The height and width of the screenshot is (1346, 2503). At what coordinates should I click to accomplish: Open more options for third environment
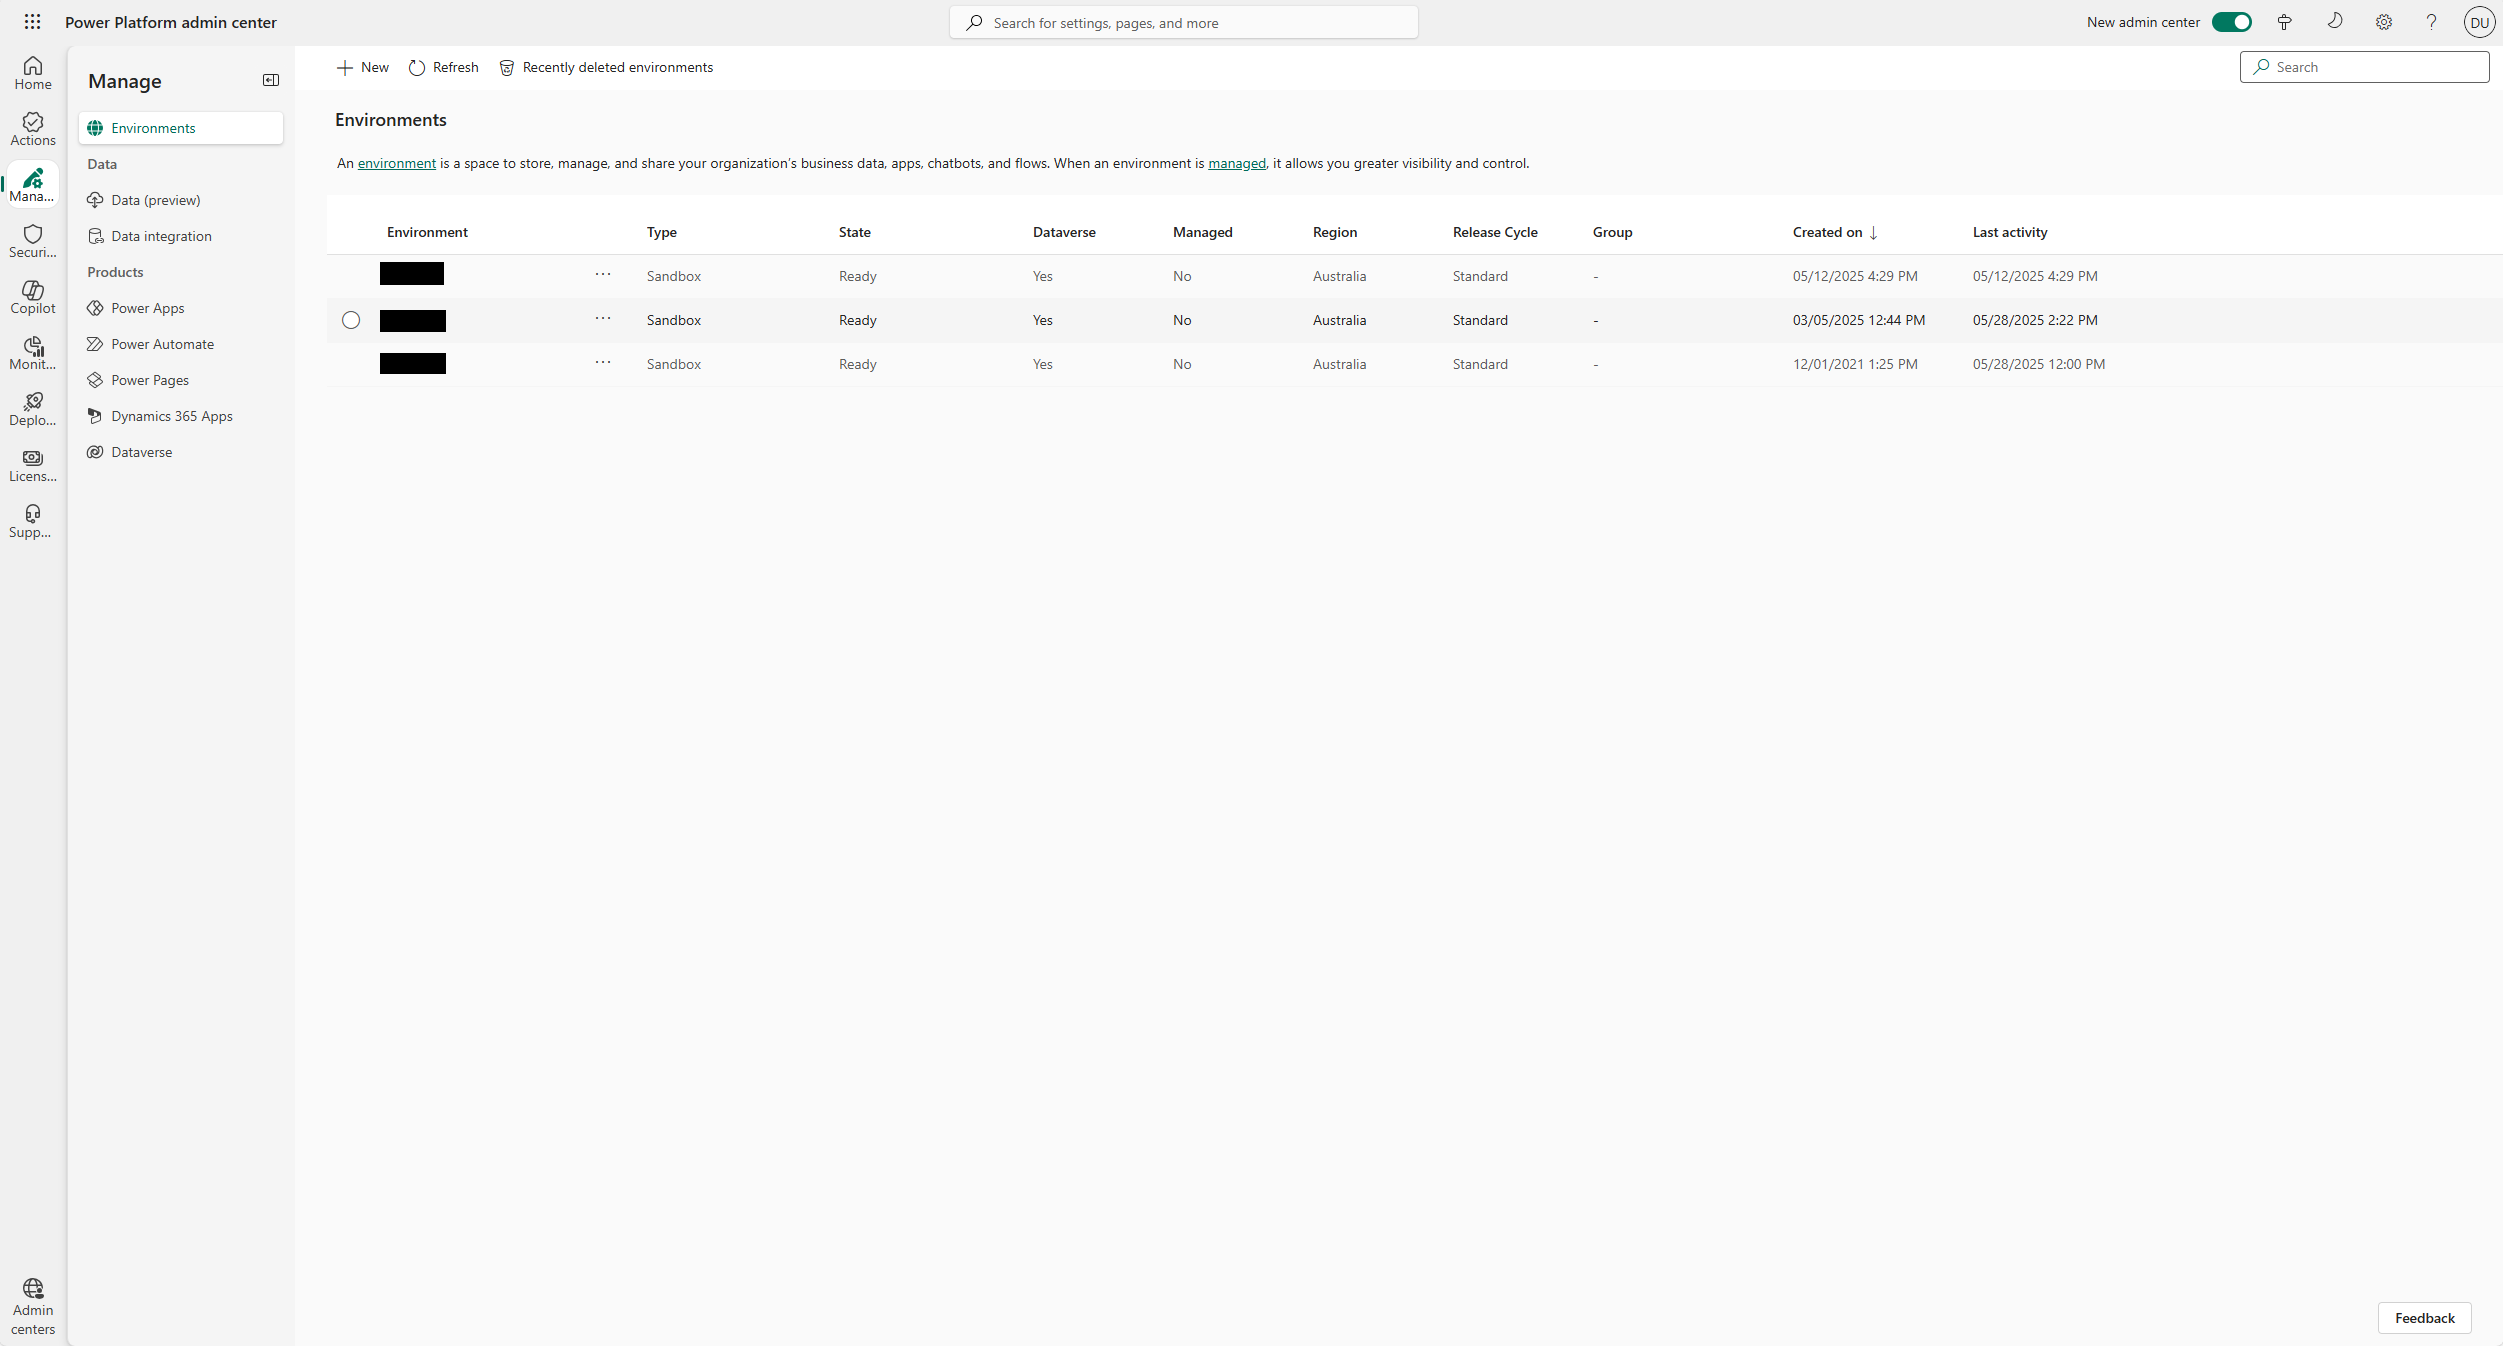point(603,363)
